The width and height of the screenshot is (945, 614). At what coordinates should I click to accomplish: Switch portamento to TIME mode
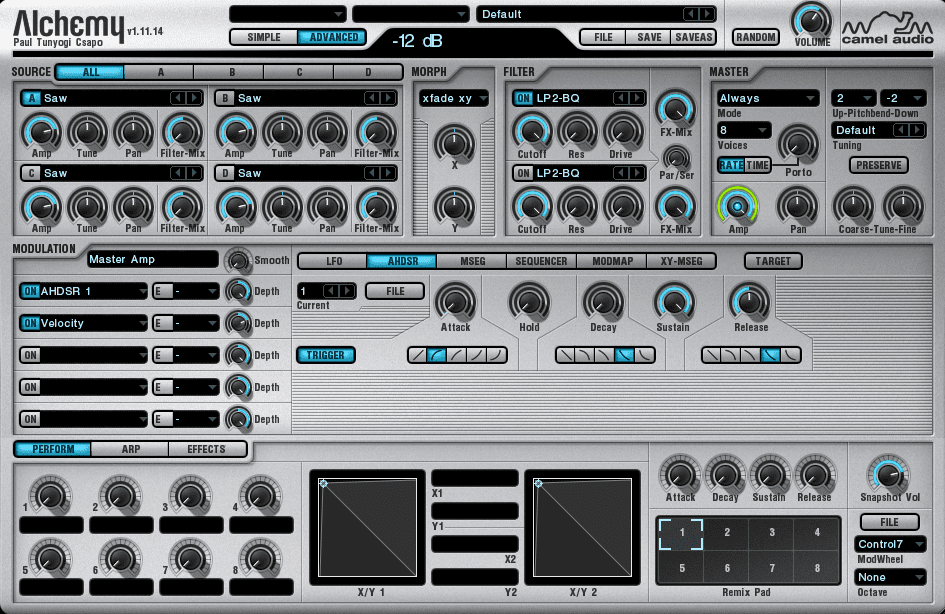coord(758,165)
